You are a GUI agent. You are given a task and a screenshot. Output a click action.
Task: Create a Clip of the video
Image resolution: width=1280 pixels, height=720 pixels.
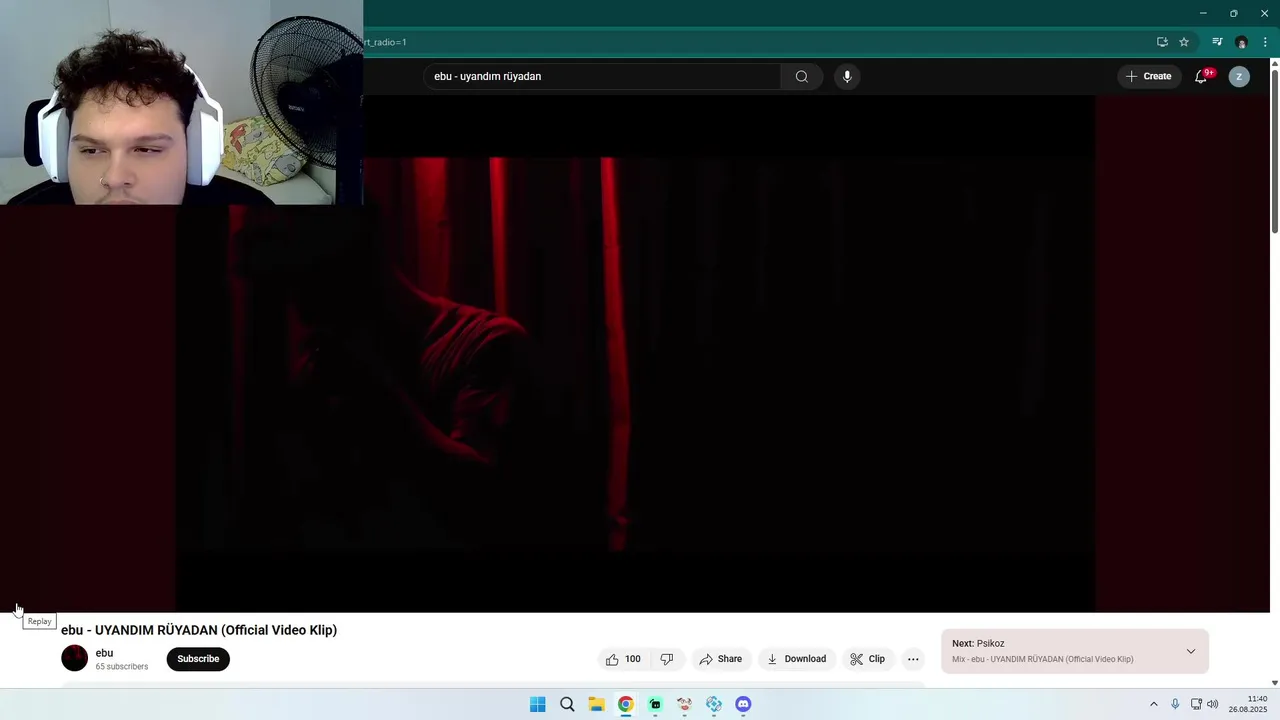867,659
